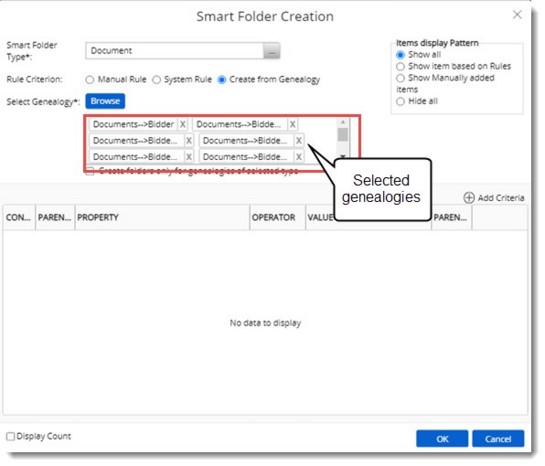Remove the first genealogy tag in the second row
Viewport: 545px width, 466px height.
tap(189, 141)
